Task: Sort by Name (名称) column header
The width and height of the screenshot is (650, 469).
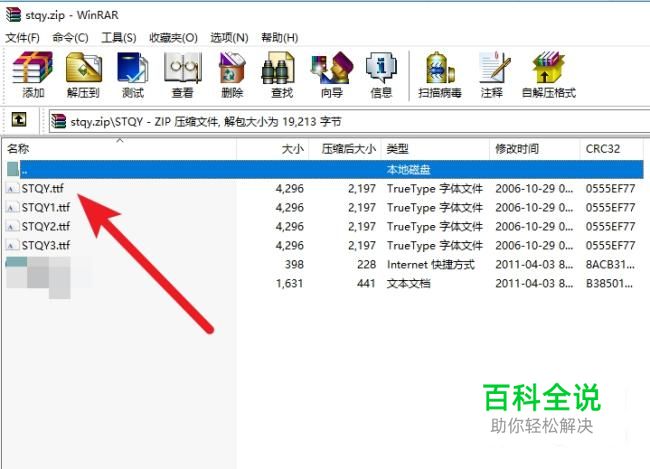Action: click(120, 149)
